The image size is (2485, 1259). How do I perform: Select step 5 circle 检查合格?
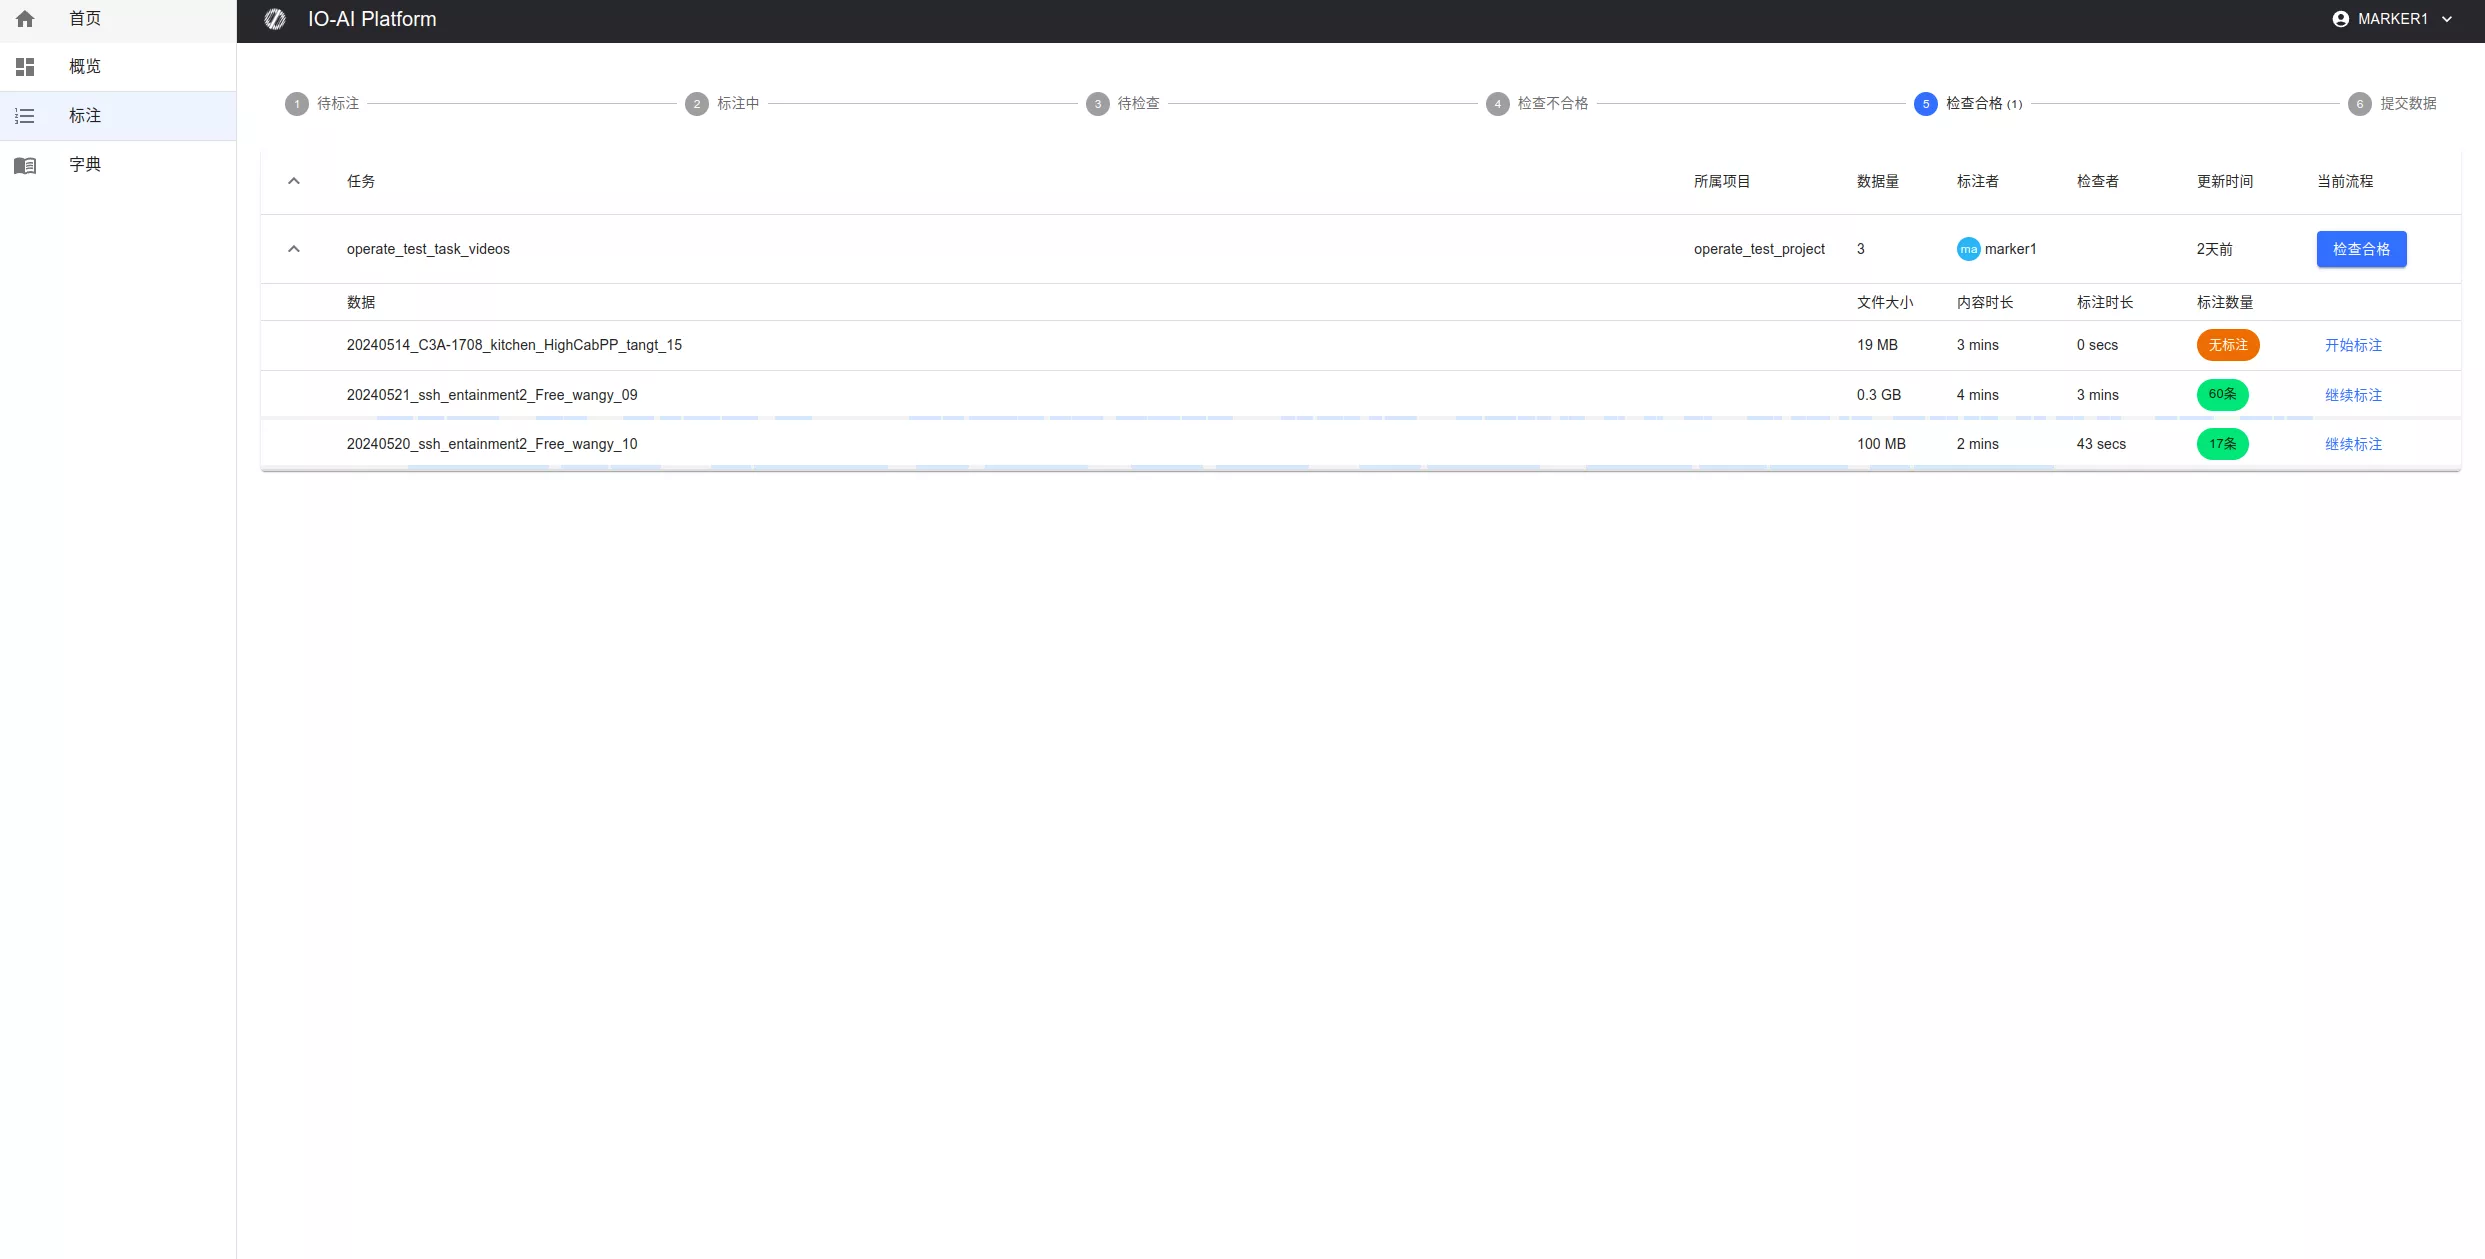pos(1925,104)
